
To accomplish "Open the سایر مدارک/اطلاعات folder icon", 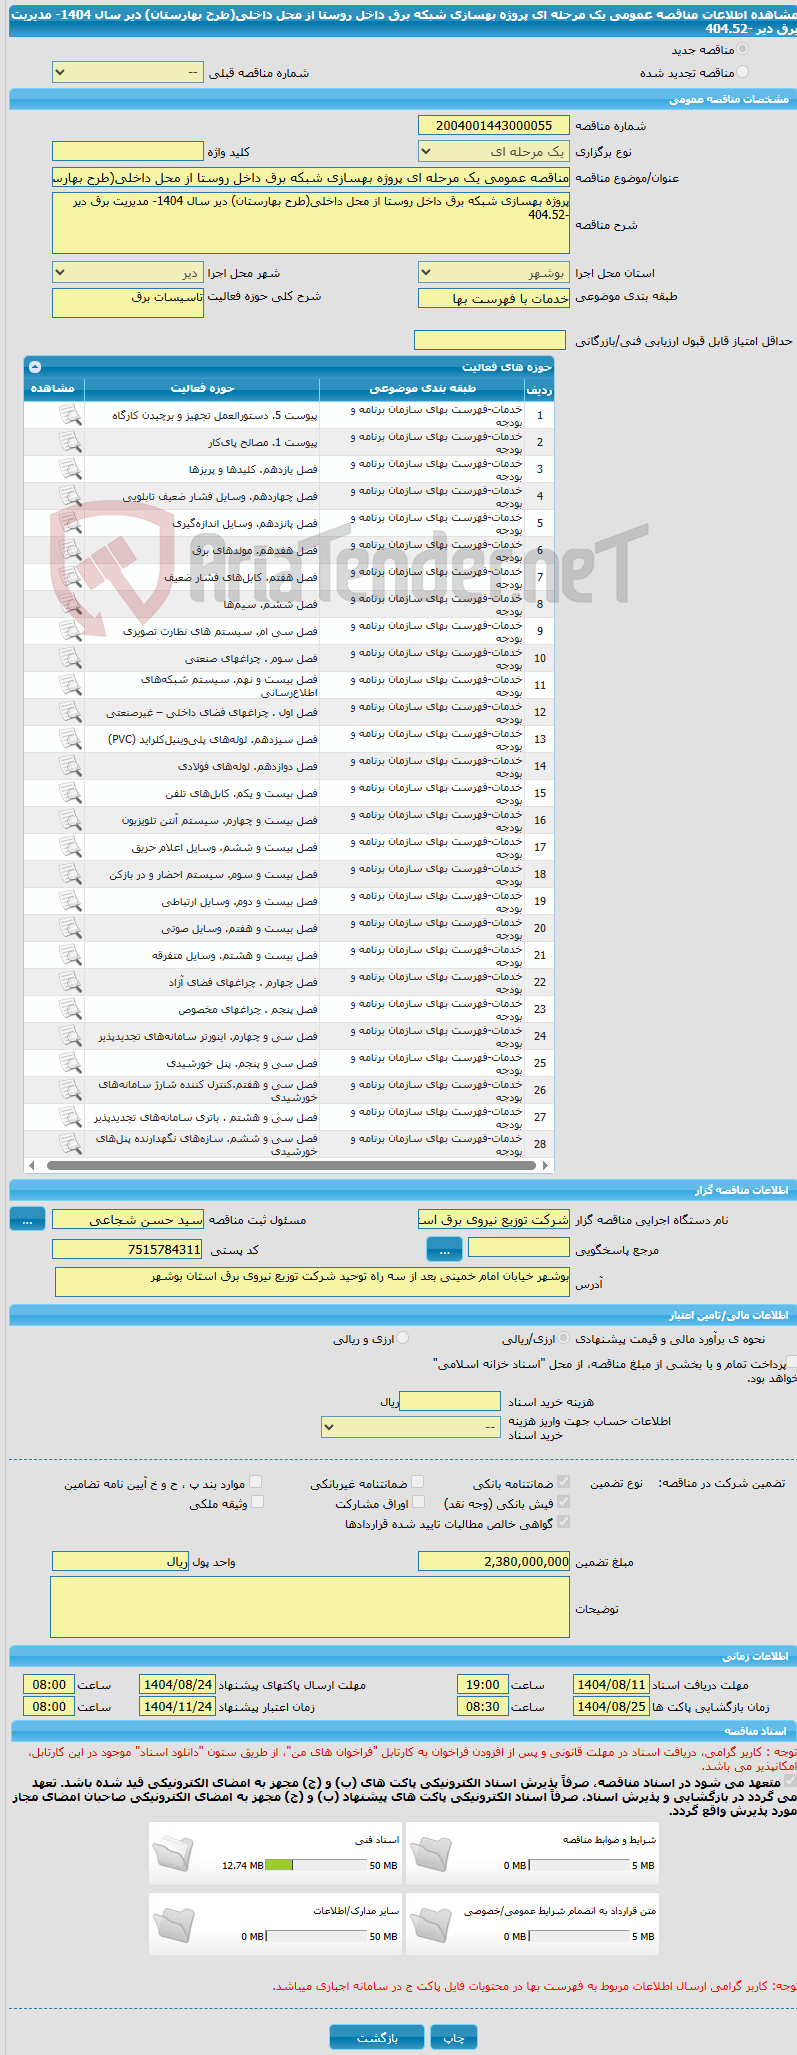I will 174,1923.
